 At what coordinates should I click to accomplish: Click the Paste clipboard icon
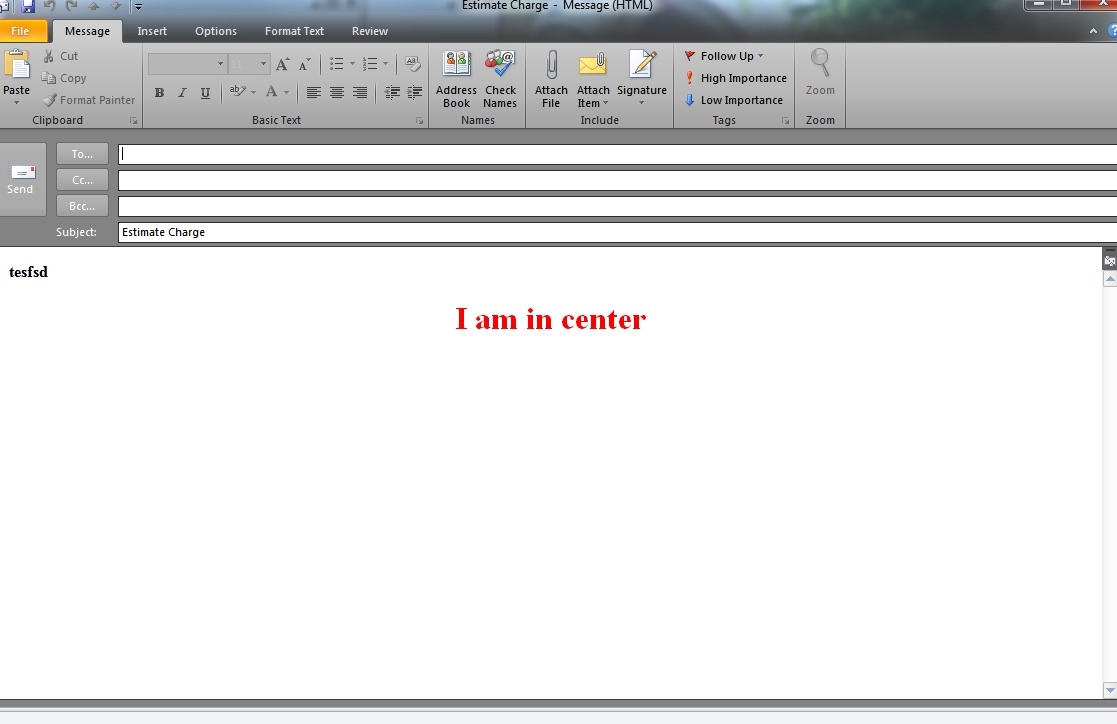16,65
